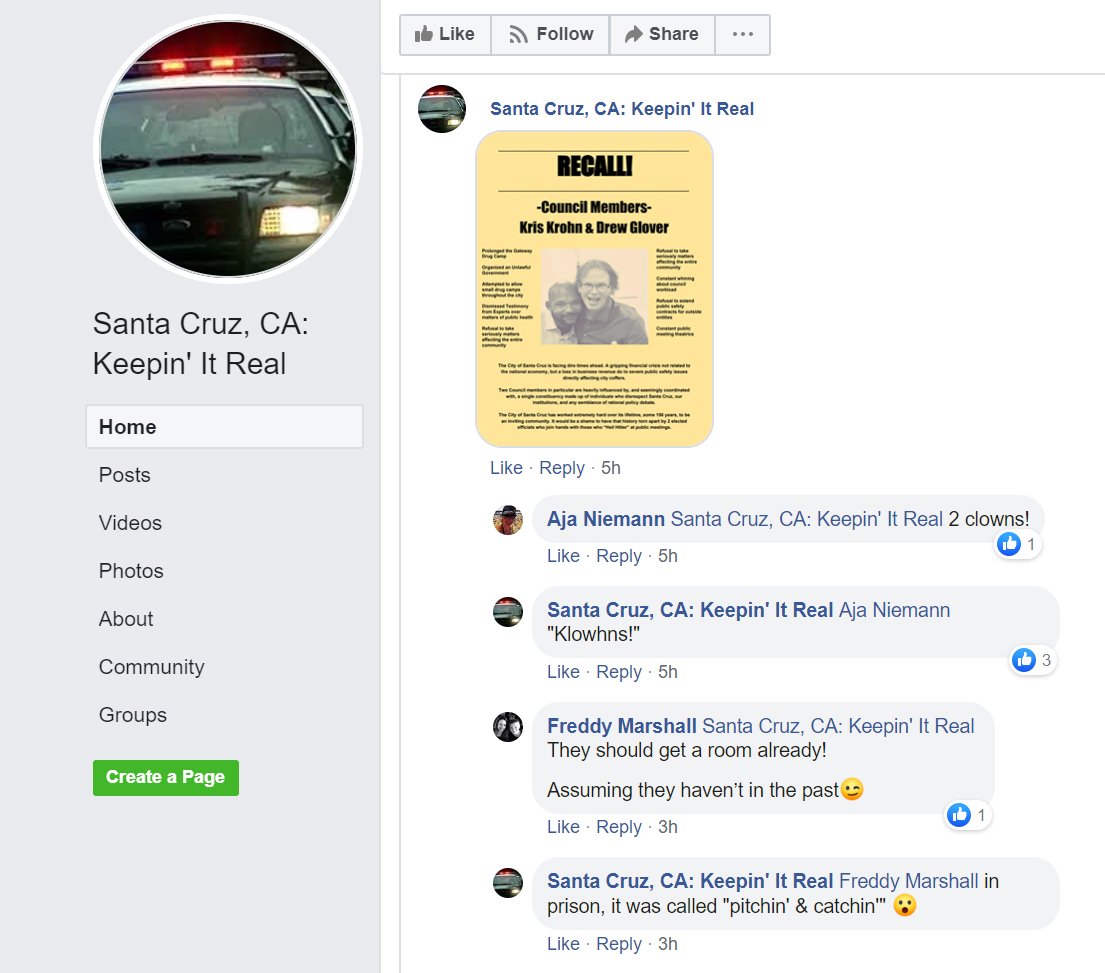This screenshot has width=1105, height=973.
Task: Open the RECALL flyer image
Action: coord(594,289)
